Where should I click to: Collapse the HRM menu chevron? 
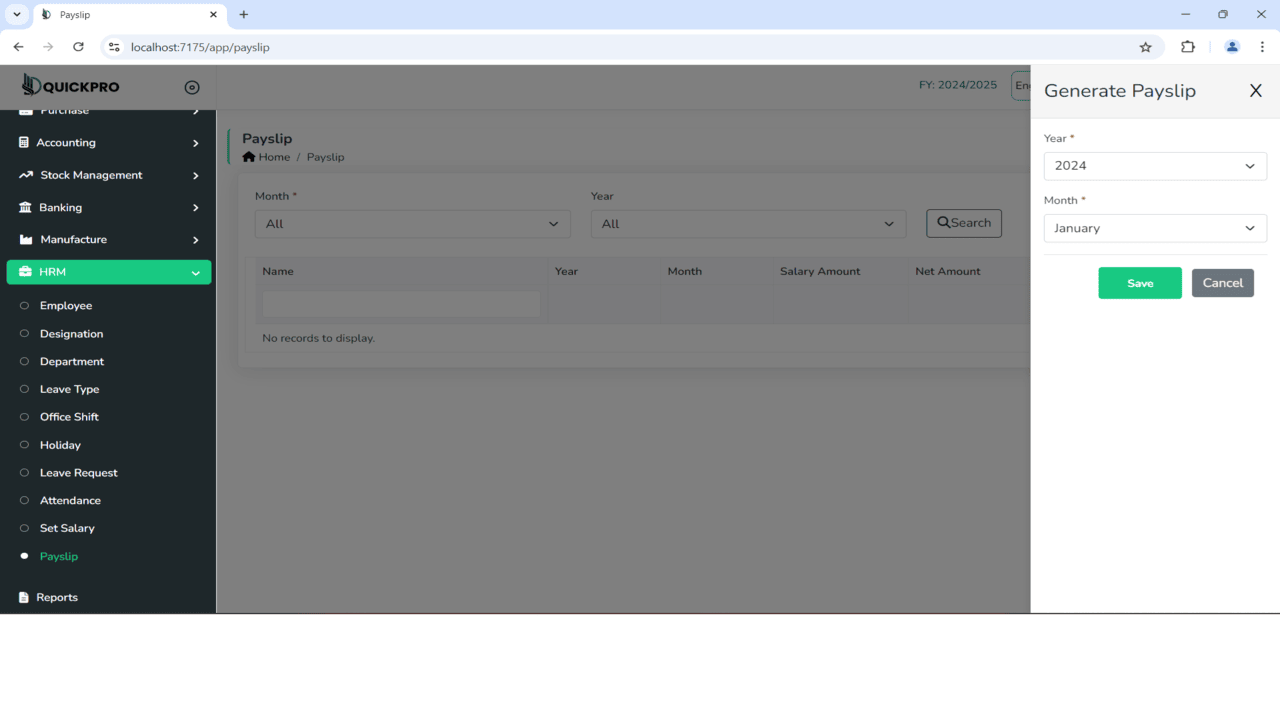click(x=195, y=271)
